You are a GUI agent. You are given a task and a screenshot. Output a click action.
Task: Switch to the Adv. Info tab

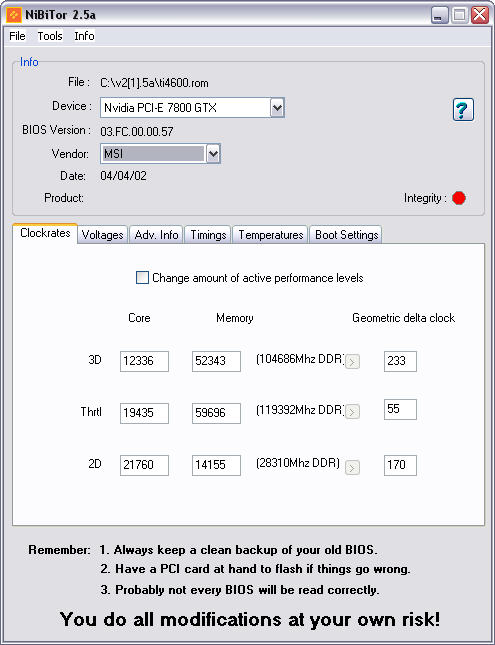(x=156, y=235)
